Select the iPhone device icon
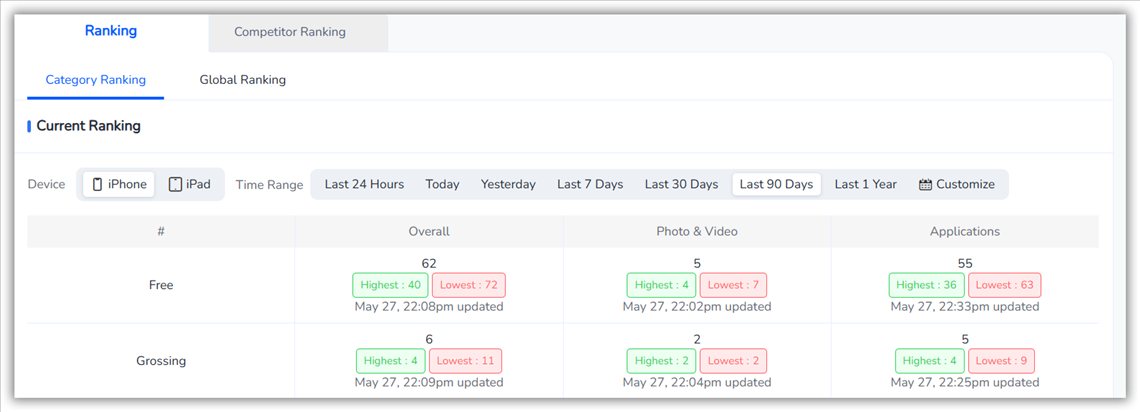The image size is (1140, 412). tap(97, 185)
